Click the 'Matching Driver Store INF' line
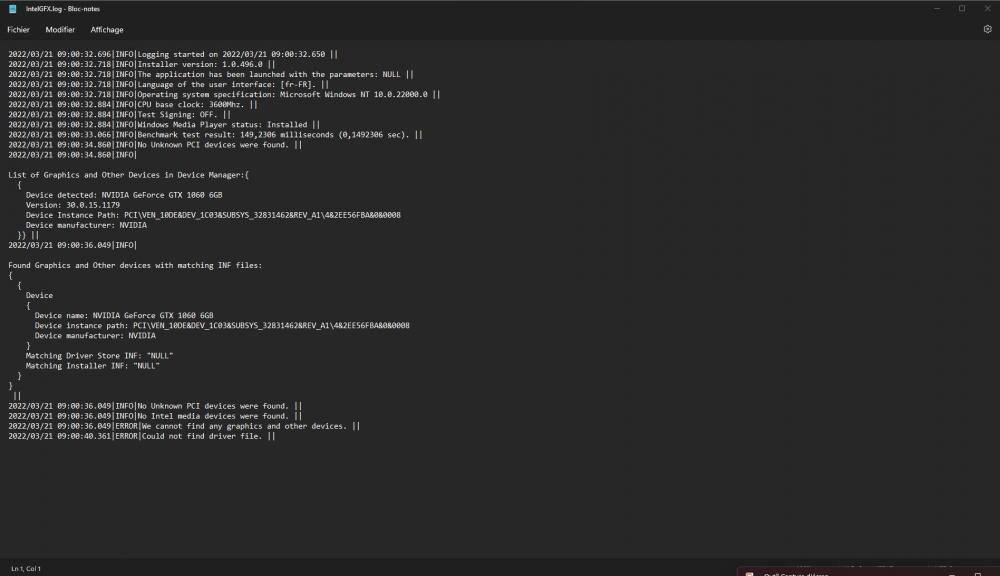1000x576 pixels. (99, 355)
